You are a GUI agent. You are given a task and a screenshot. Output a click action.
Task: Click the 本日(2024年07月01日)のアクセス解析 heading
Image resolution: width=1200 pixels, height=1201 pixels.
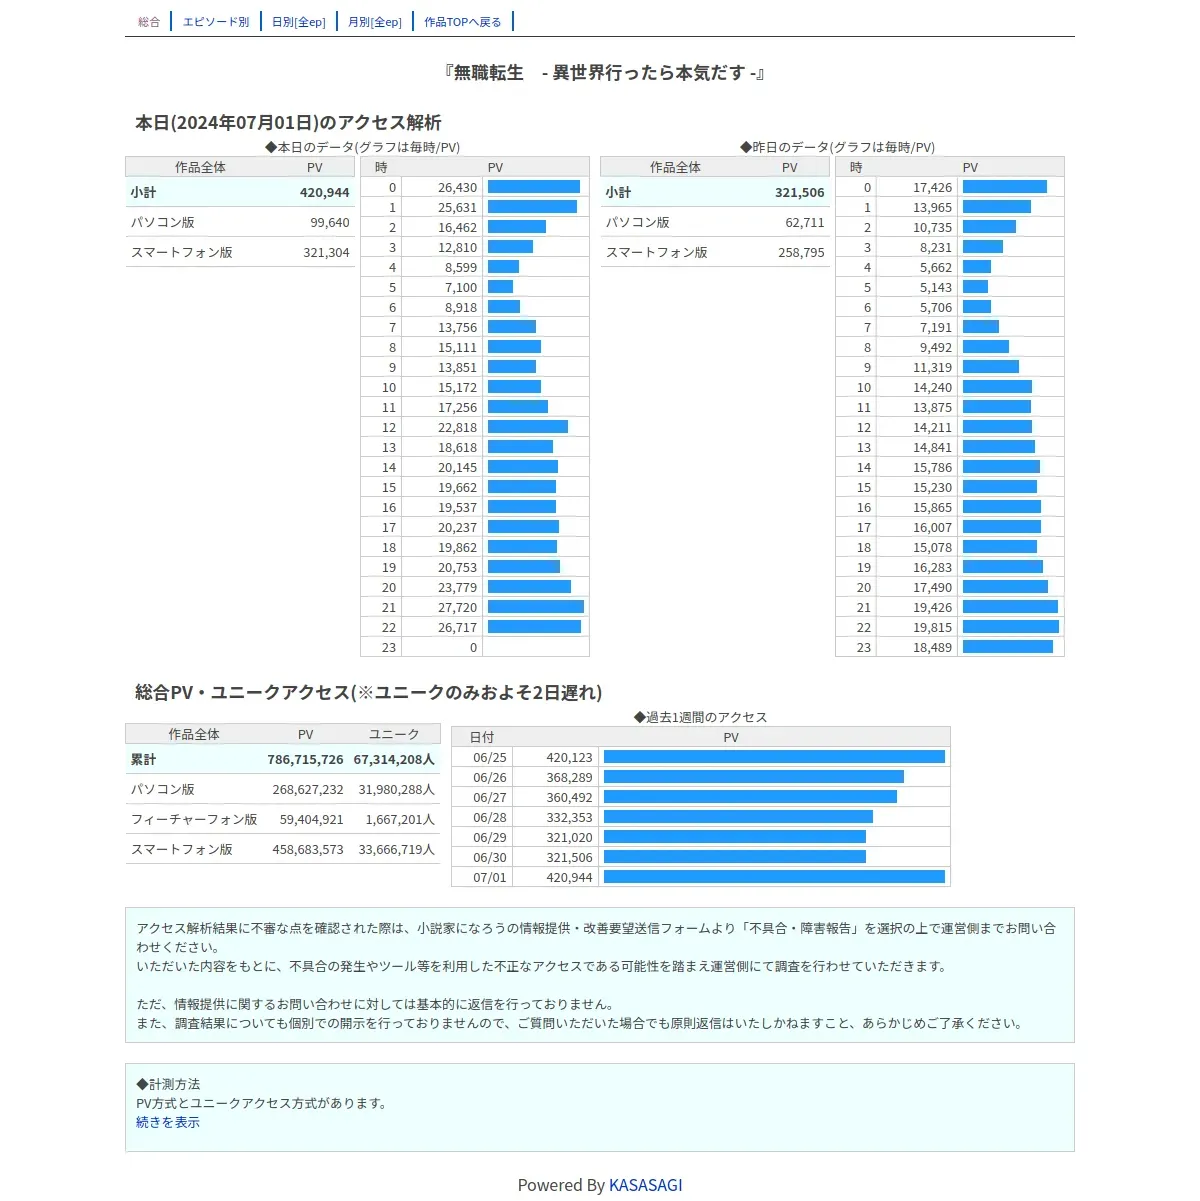(288, 123)
